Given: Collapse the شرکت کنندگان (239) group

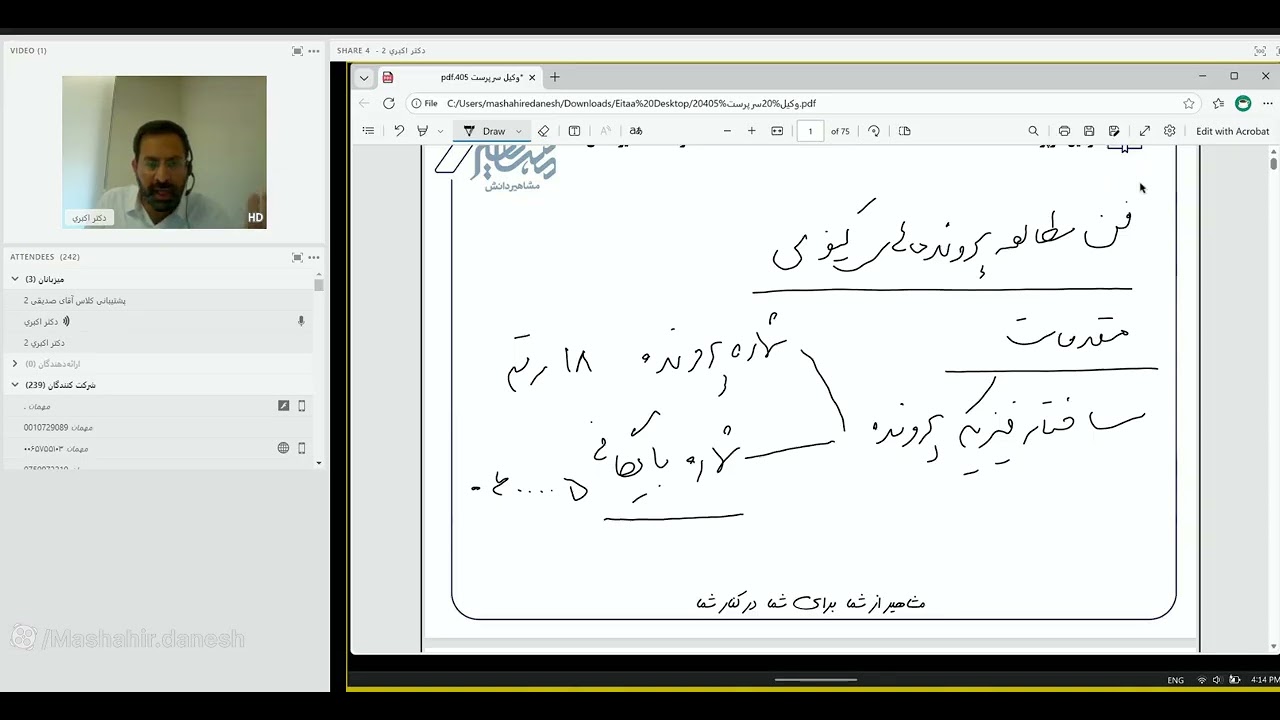Looking at the screenshot, I should tap(15, 385).
